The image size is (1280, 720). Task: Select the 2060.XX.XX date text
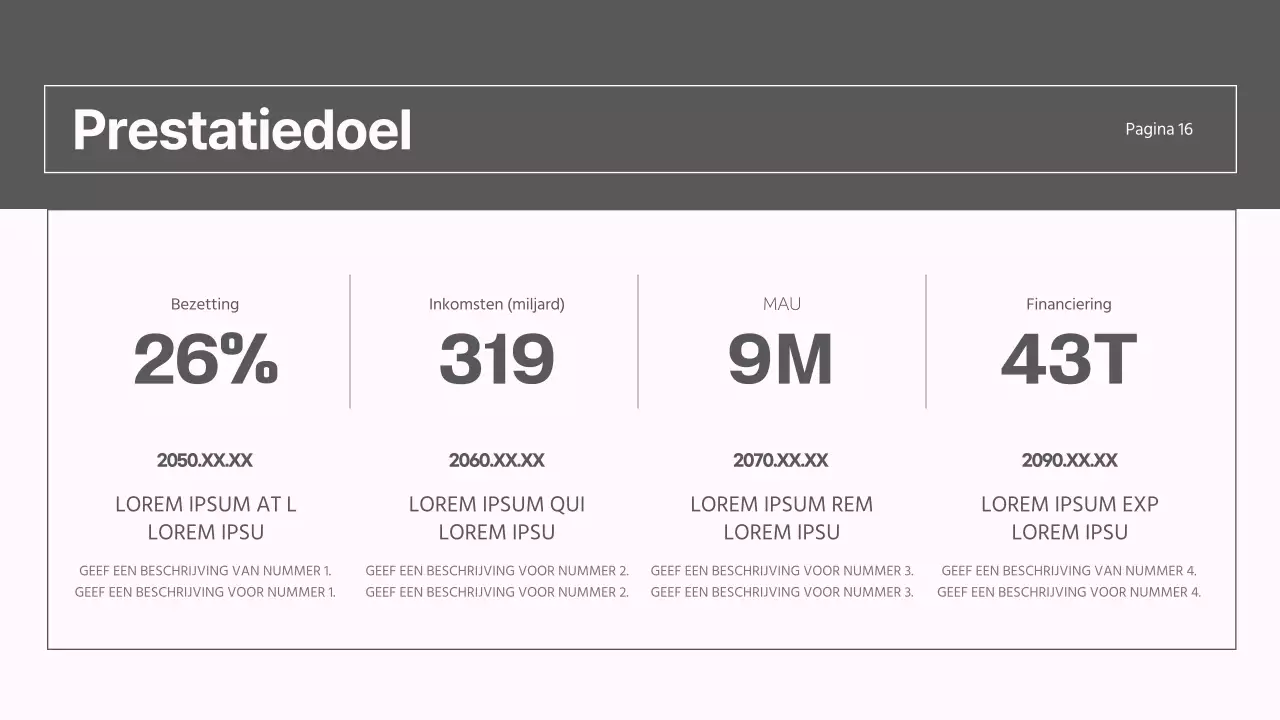pos(497,461)
